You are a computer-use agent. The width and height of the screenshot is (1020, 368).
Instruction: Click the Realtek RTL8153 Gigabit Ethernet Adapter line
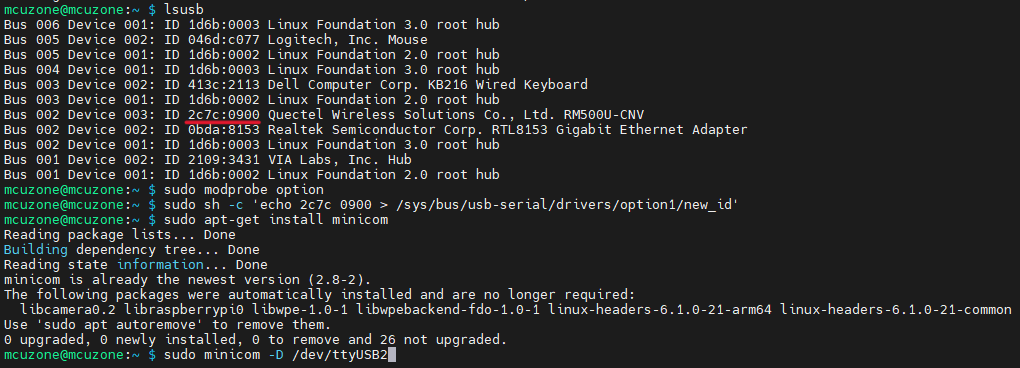375,129
